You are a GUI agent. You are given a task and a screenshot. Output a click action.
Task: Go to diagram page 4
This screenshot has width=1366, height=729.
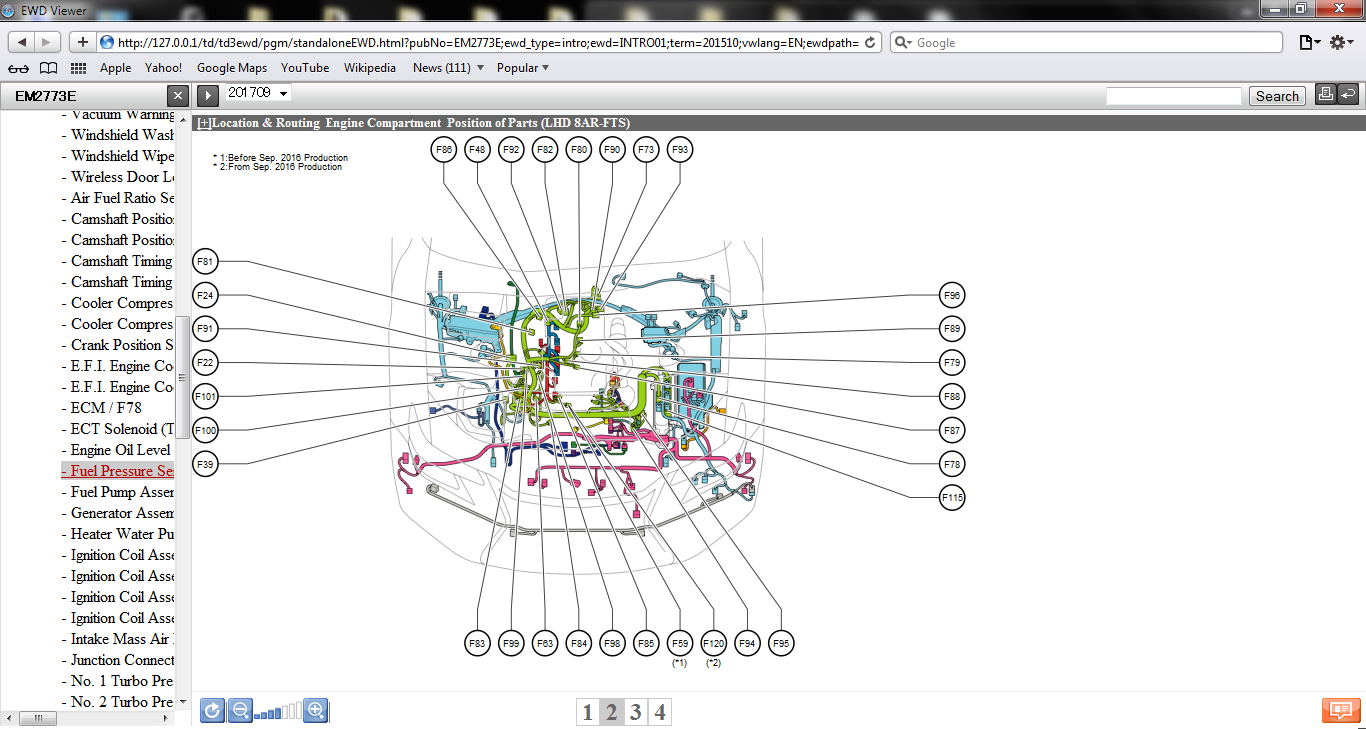(659, 712)
